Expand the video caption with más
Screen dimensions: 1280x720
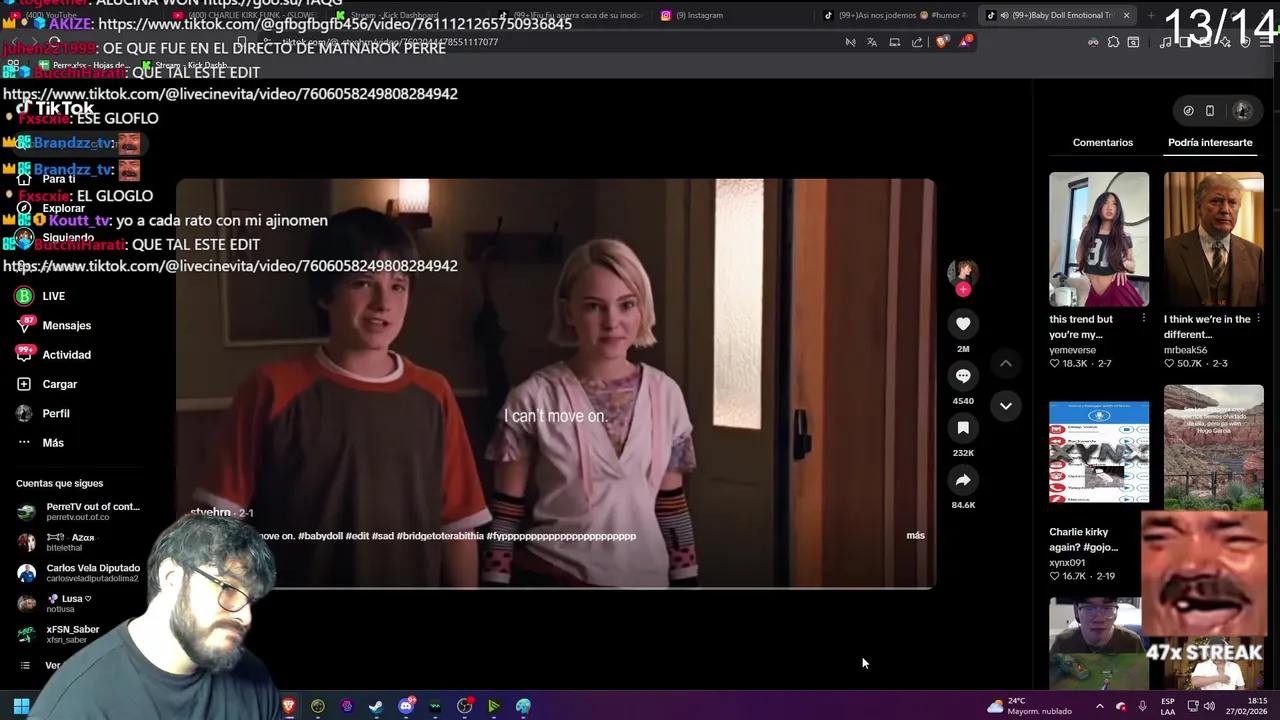coord(915,536)
